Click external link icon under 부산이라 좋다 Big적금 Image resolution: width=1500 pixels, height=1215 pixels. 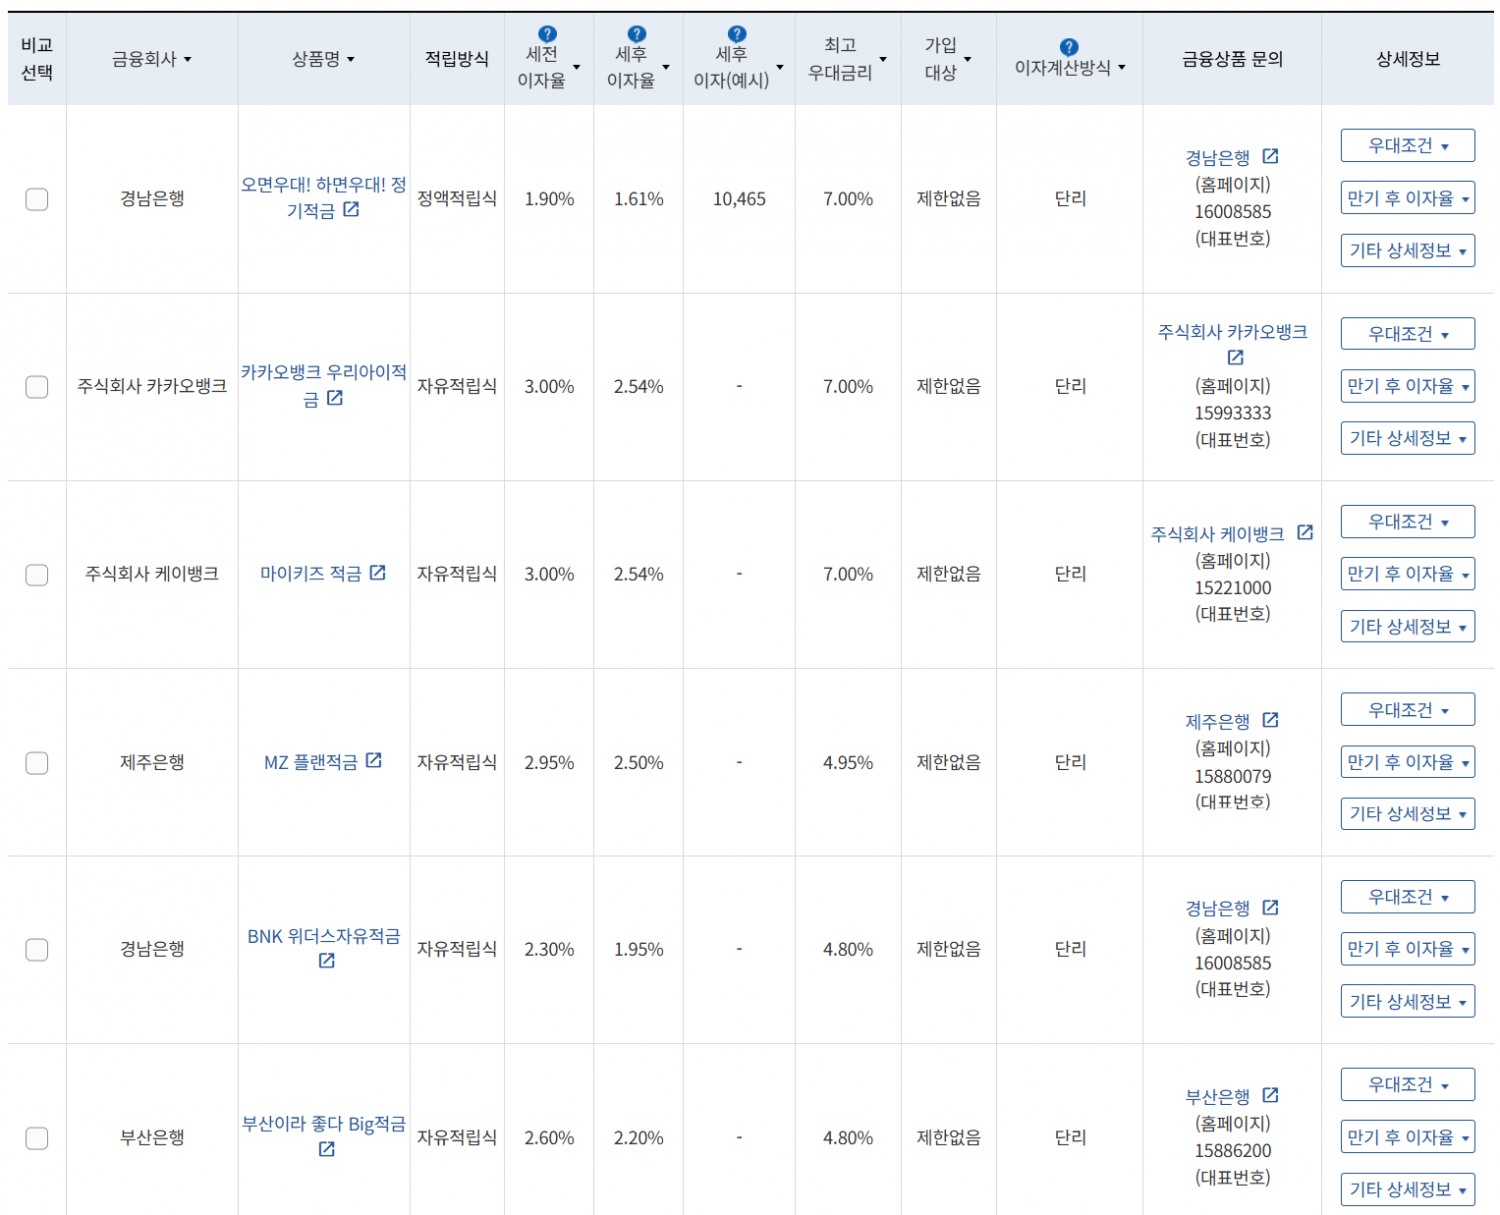(326, 1150)
